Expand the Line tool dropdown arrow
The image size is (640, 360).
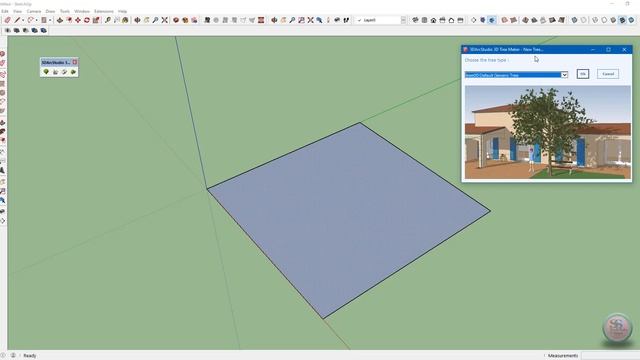pyautogui.click(x=23, y=20)
